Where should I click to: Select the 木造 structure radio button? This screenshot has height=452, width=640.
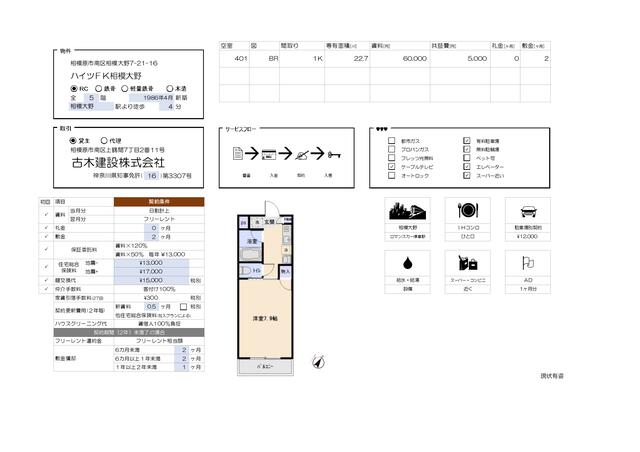tap(170, 88)
